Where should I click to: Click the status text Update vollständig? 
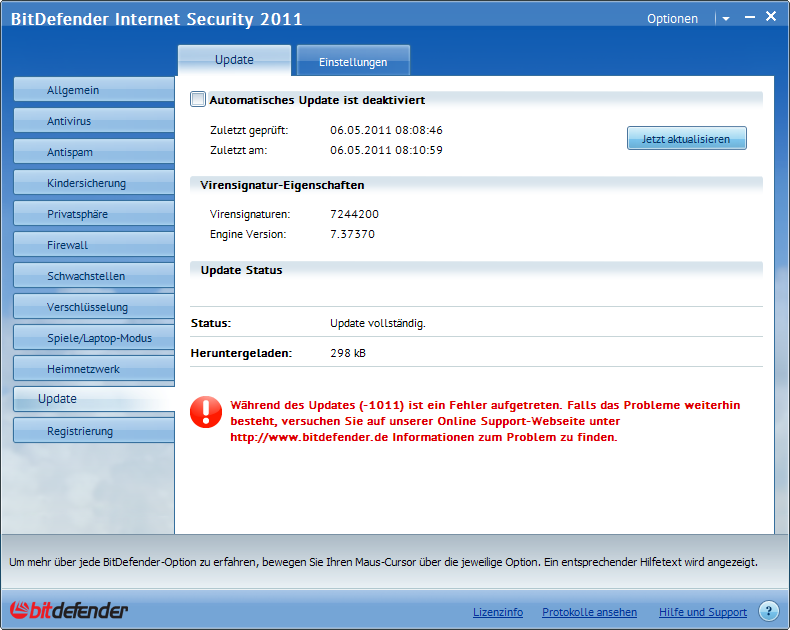click(378, 323)
